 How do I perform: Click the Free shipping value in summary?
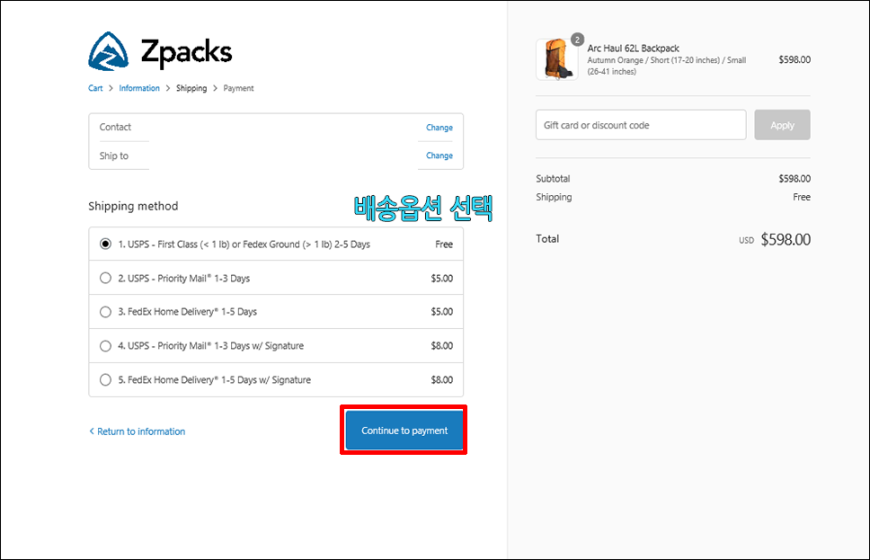click(x=802, y=197)
